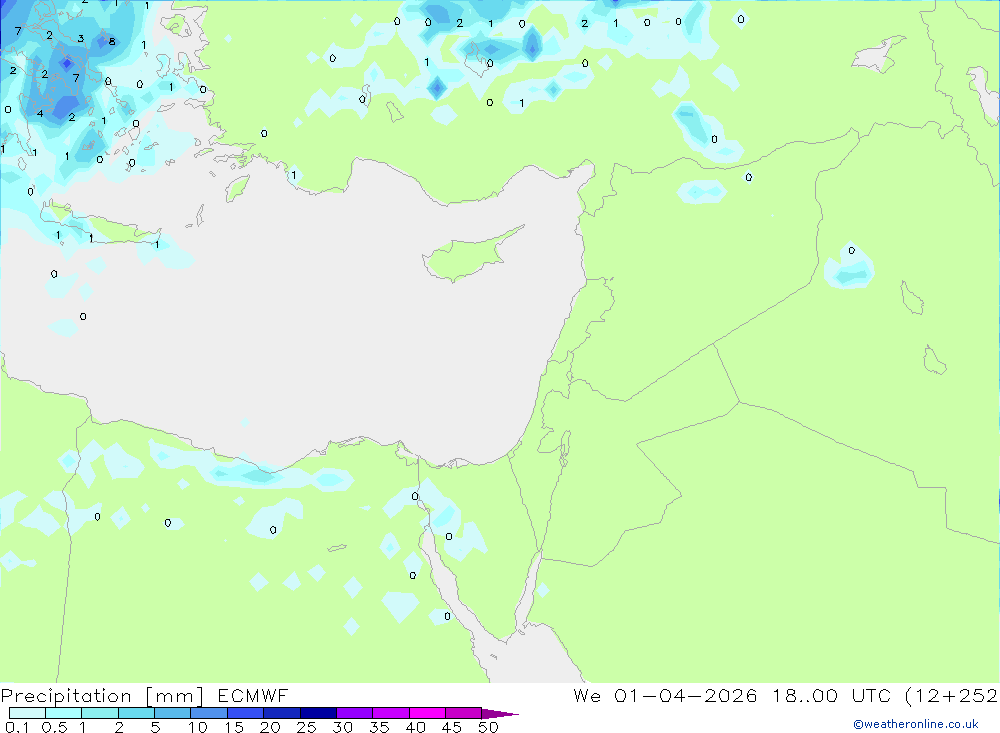Image resolution: width=1000 pixels, height=733 pixels.
Task: Click the 25–30 mm violet legend swatch
Action: [x=318, y=713]
